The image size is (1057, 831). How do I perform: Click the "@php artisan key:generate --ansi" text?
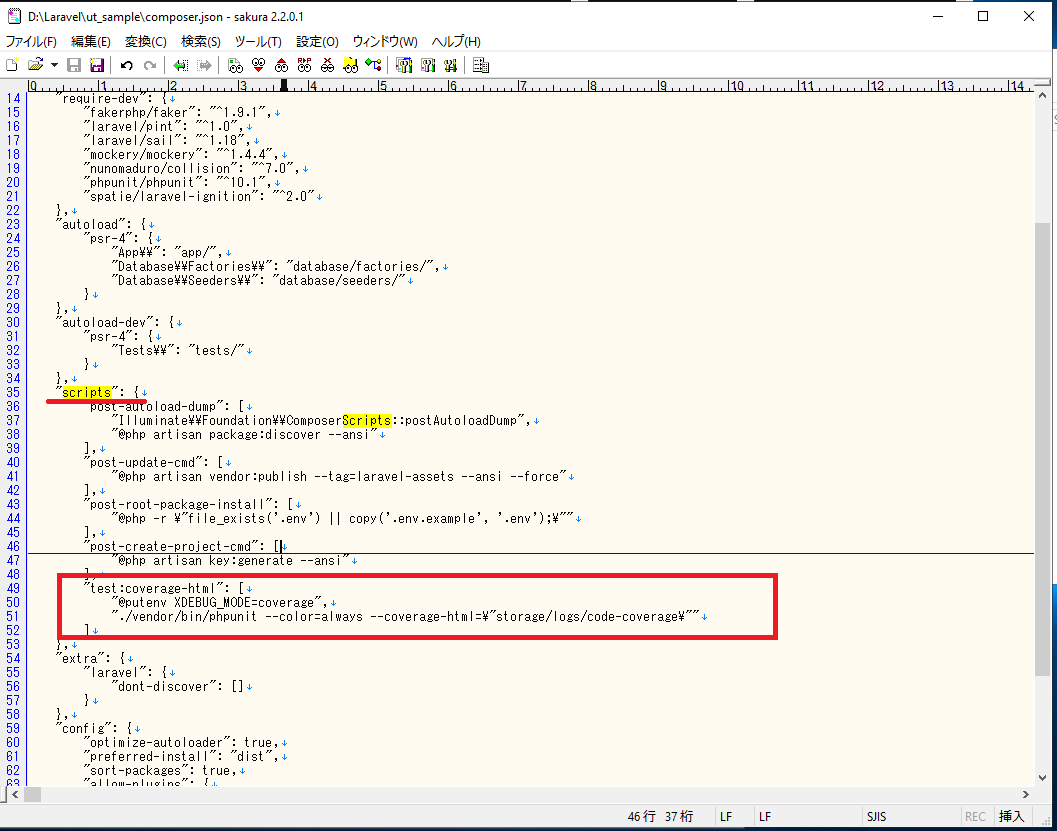pyautogui.click(x=229, y=561)
